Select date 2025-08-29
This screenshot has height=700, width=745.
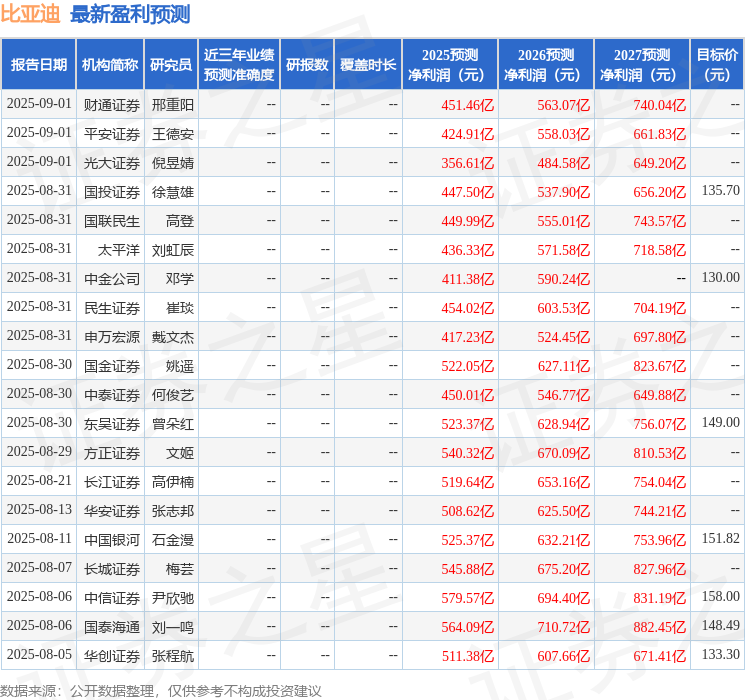[x=39, y=451]
